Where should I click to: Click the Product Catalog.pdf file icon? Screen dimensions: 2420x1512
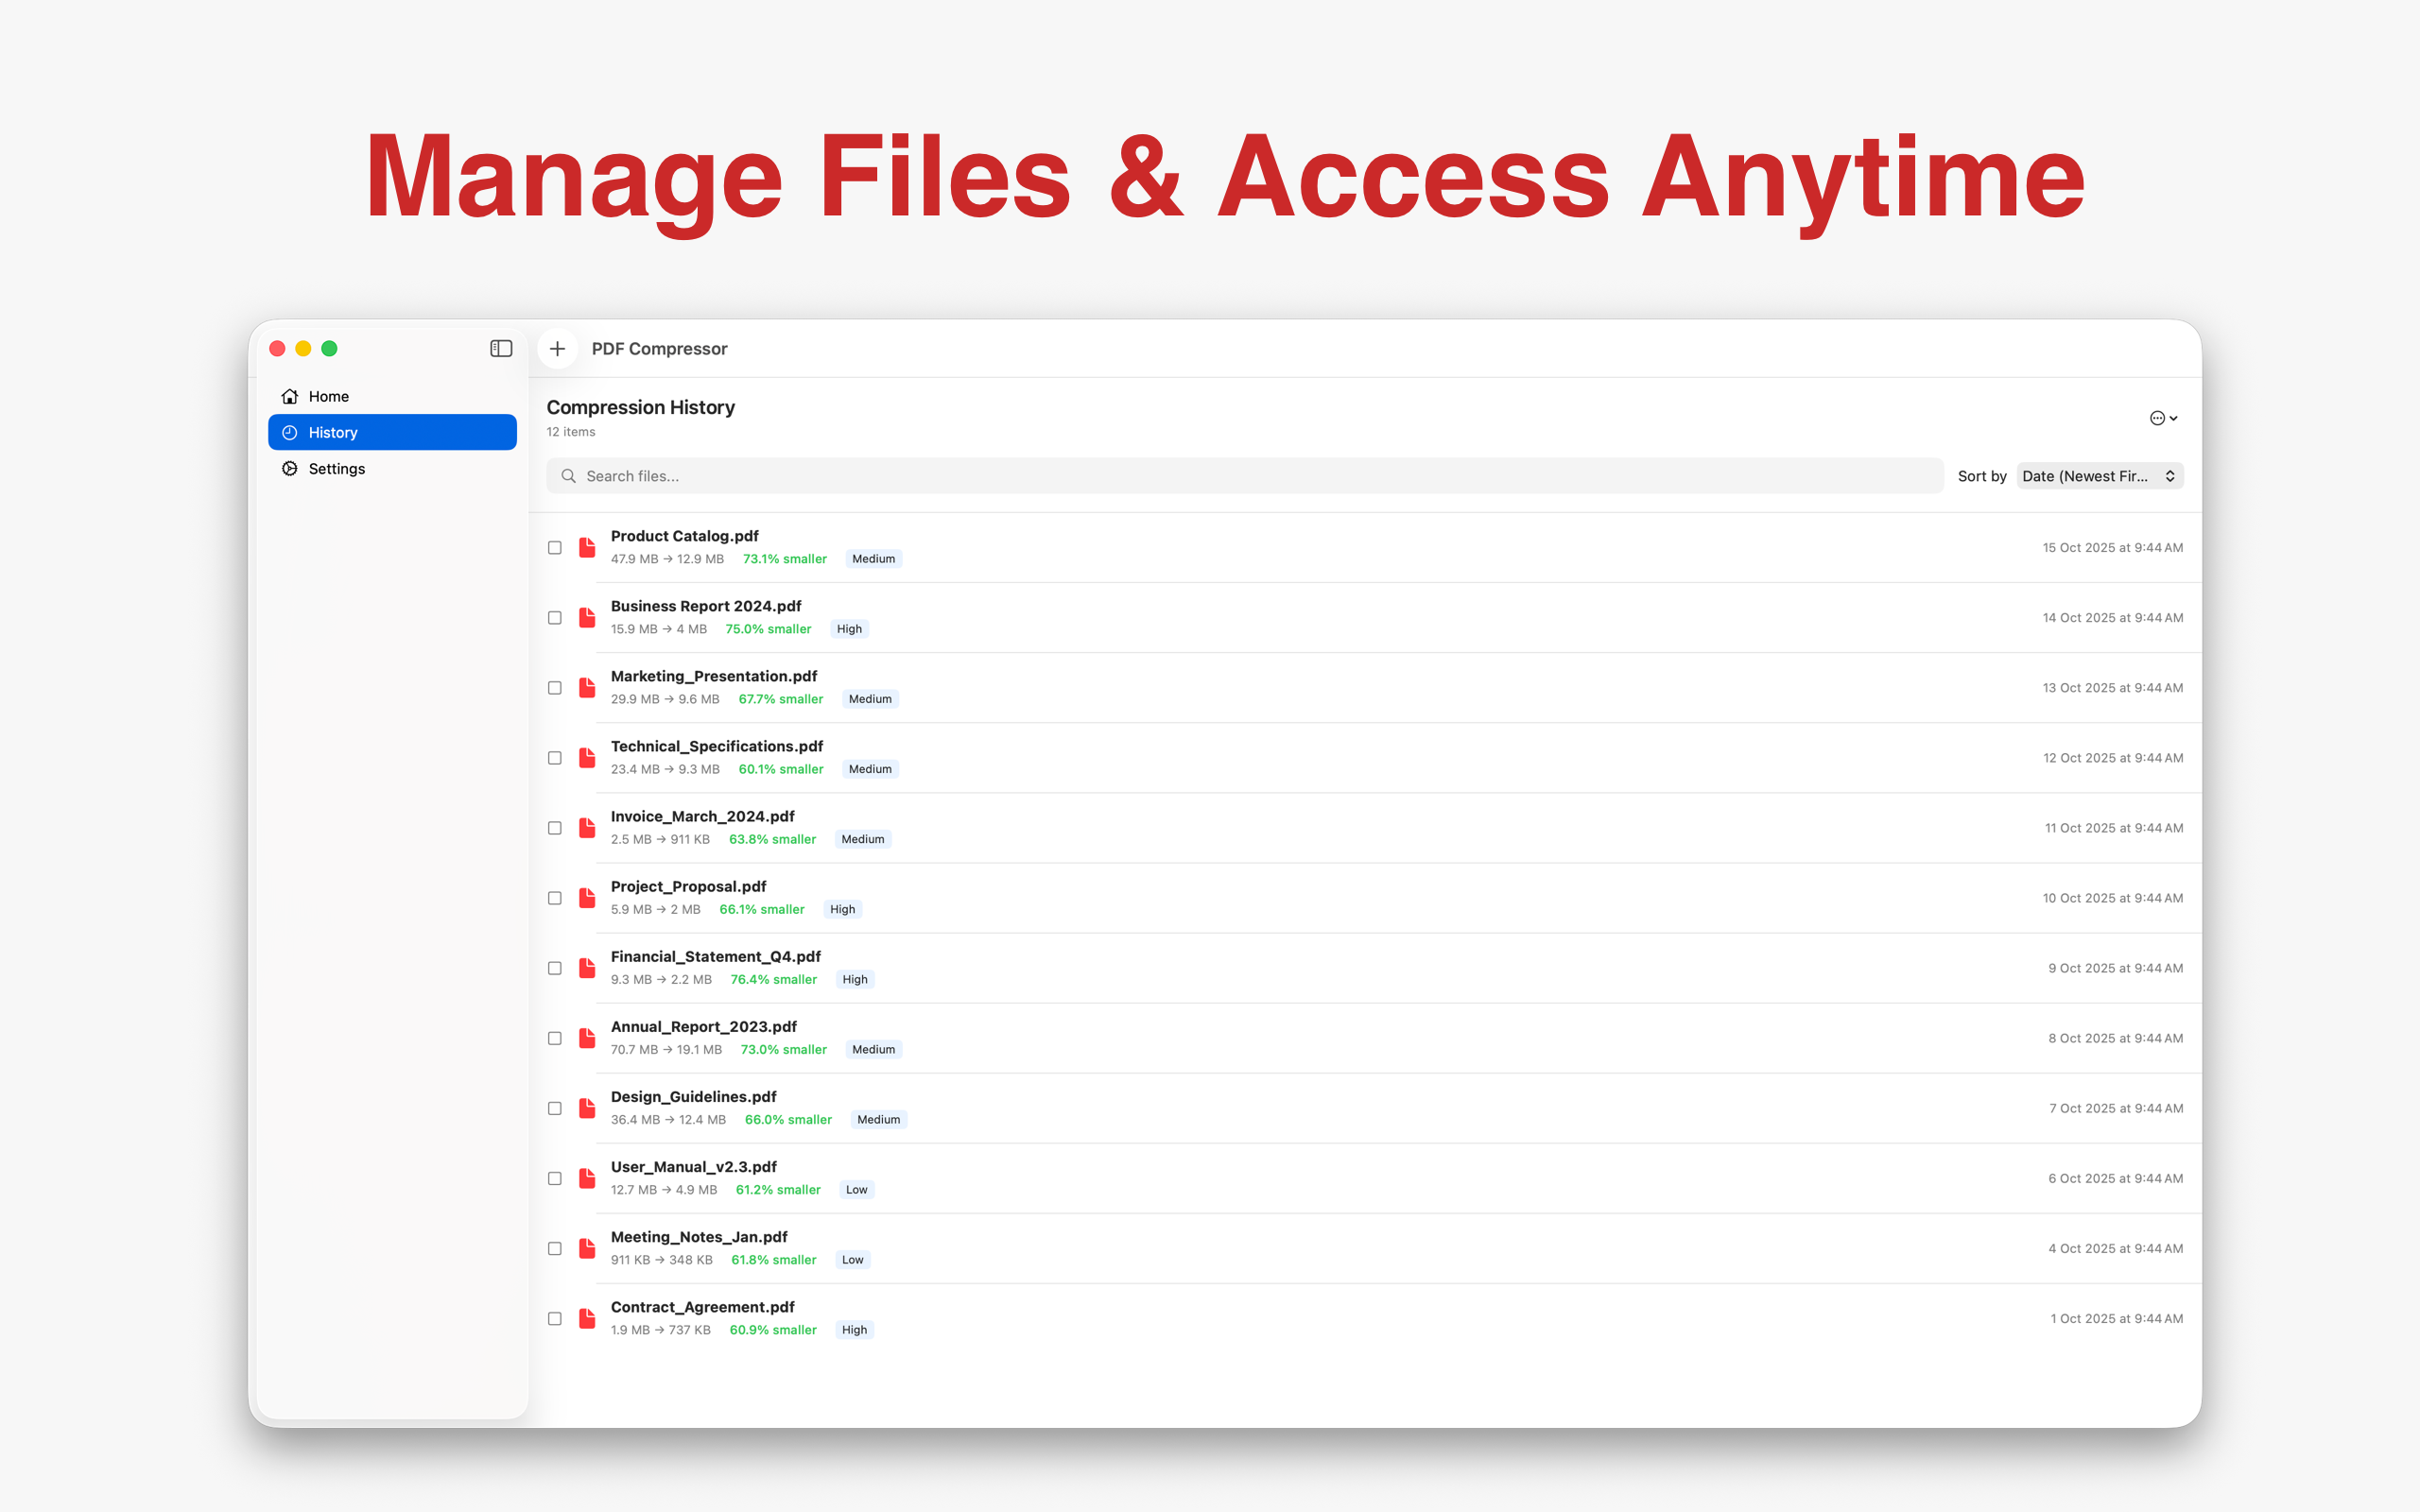(587, 547)
